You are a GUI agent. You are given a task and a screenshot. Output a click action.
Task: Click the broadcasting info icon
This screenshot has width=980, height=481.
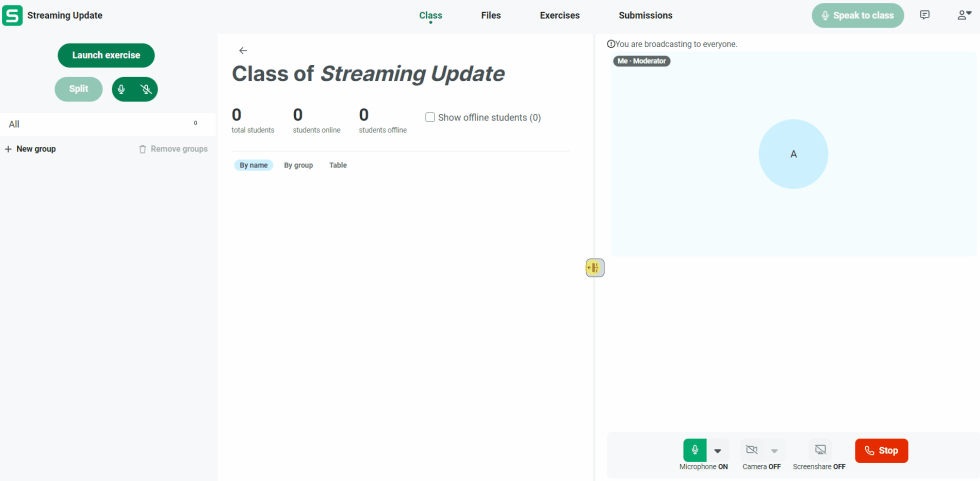point(611,44)
